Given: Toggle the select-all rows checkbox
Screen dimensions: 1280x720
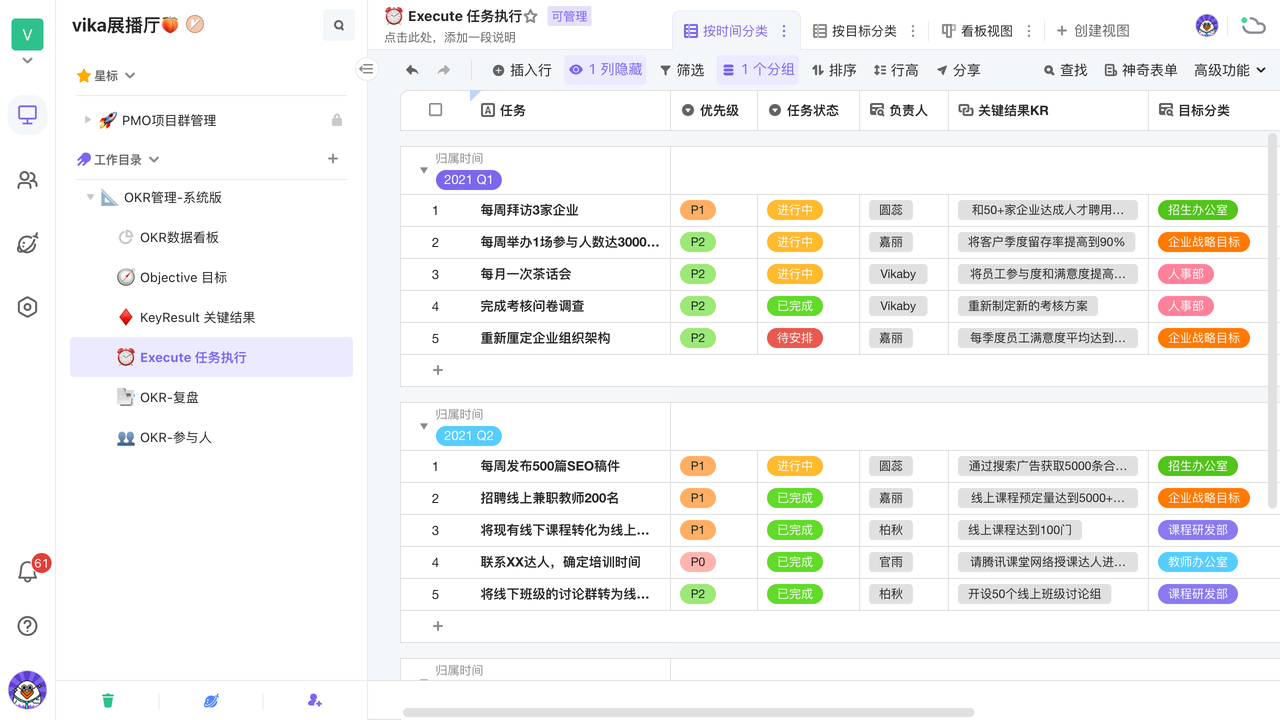Looking at the screenshot, I should click(435, 110).
